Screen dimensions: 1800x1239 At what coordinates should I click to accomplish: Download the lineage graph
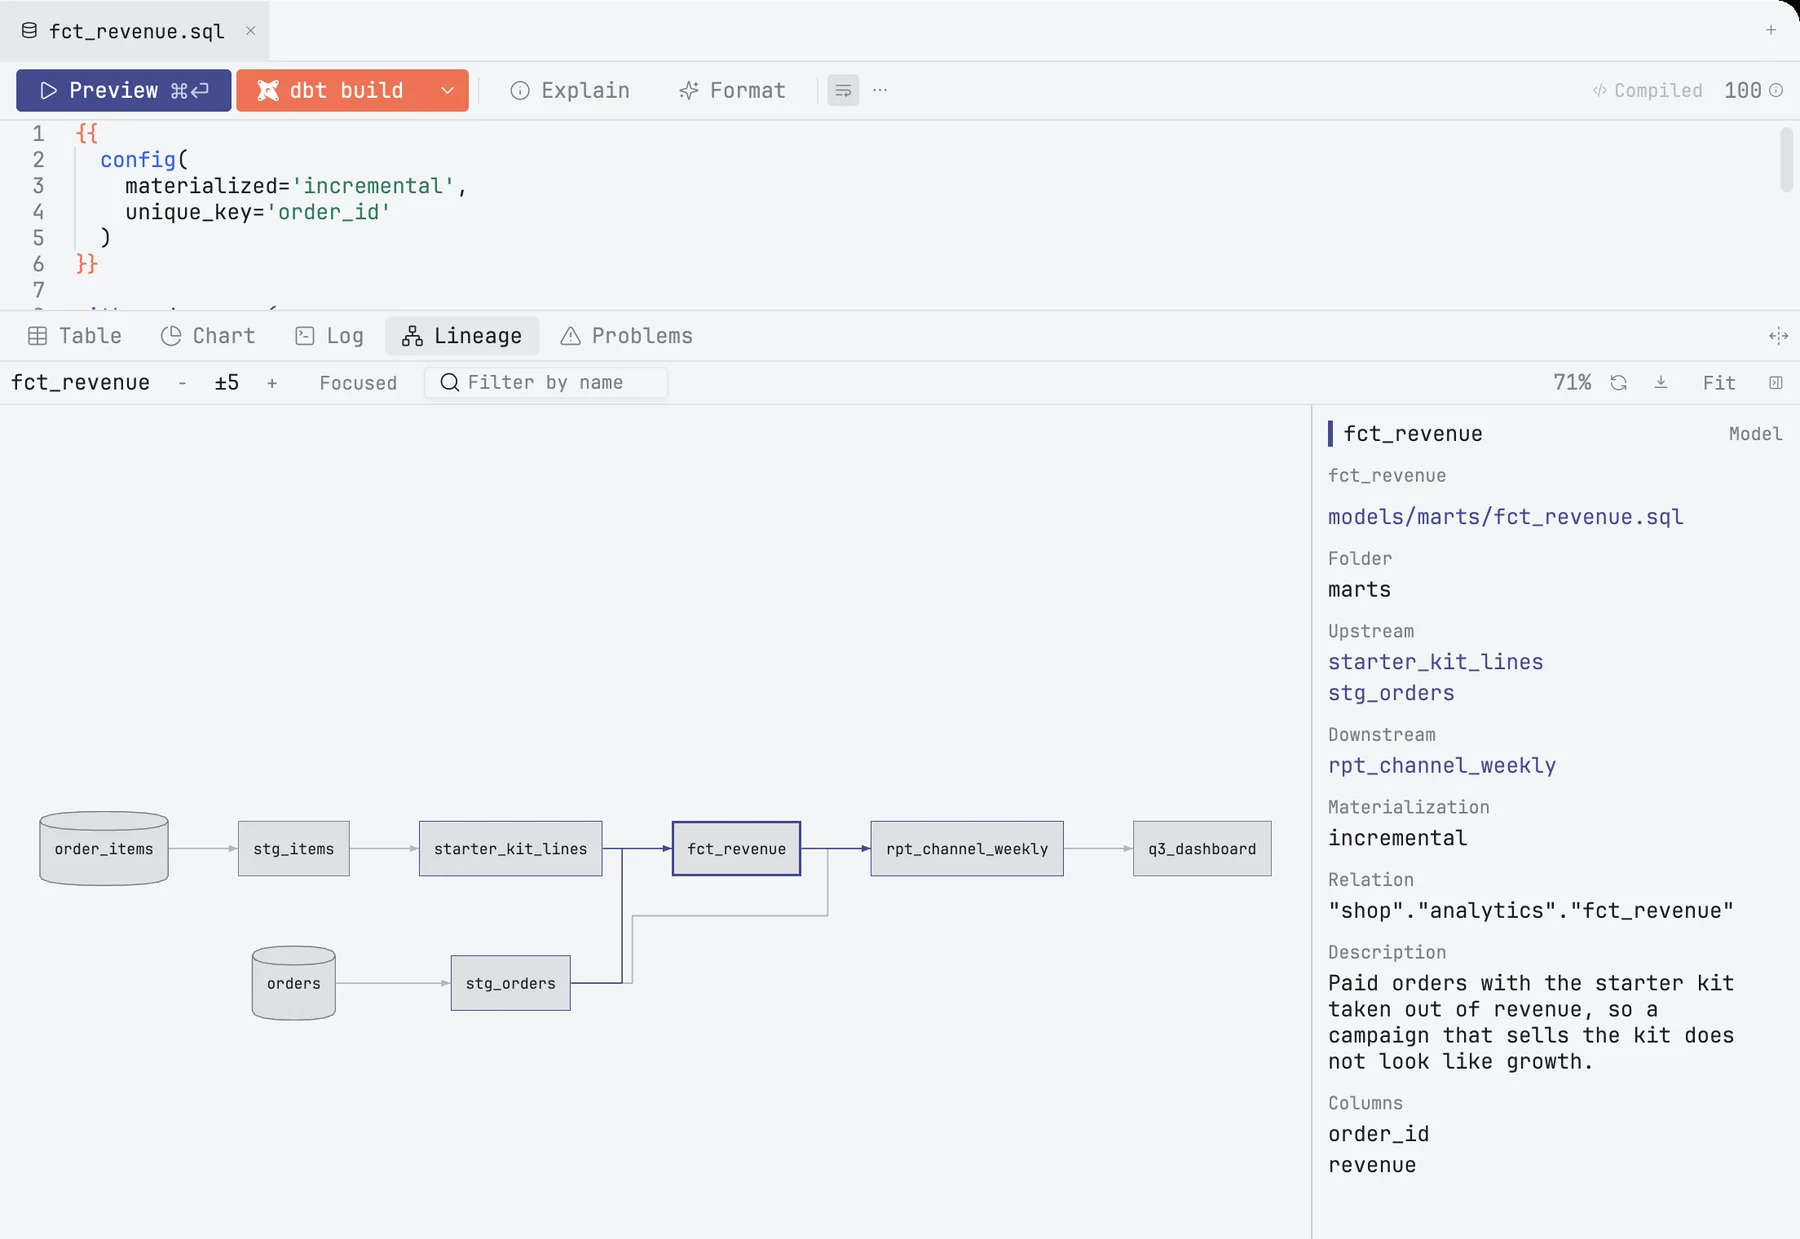pos(1661,383)
